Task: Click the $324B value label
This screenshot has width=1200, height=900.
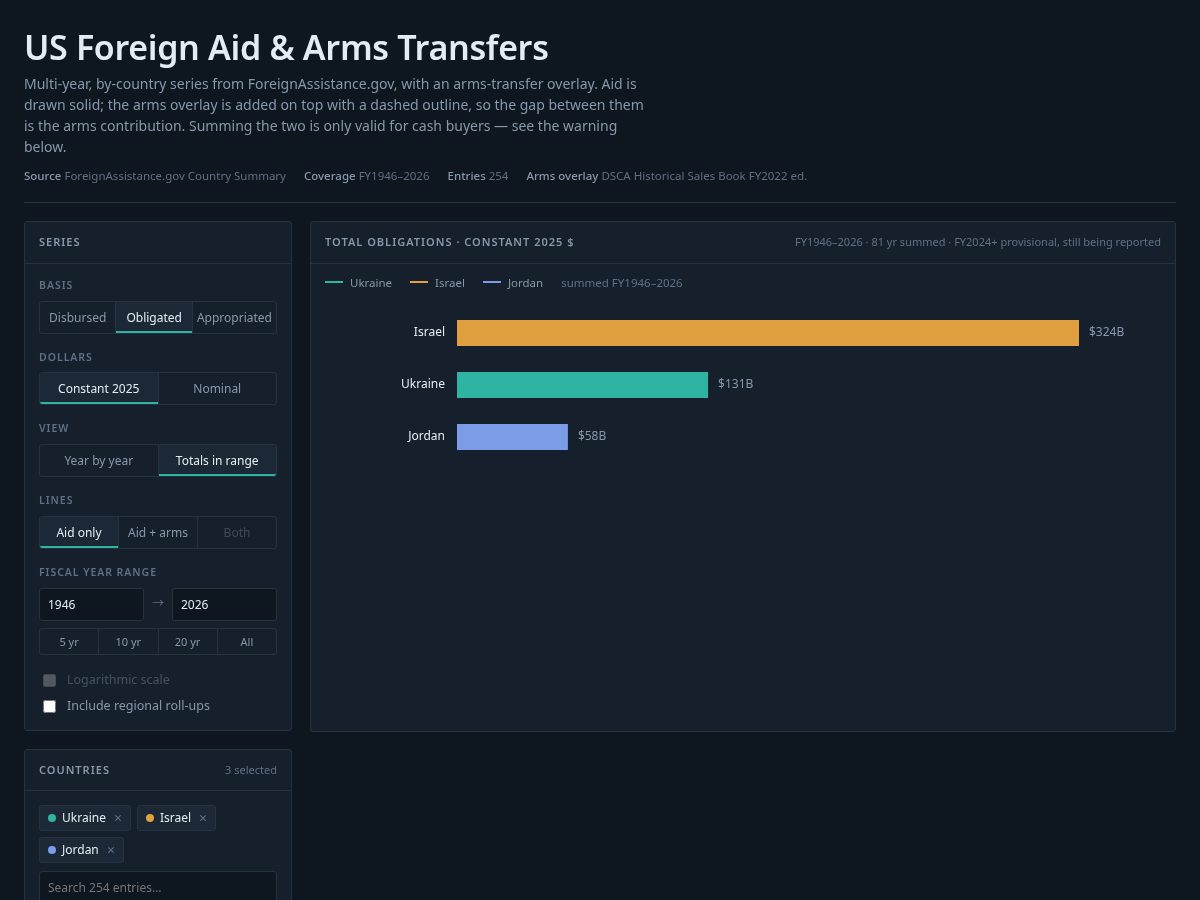Action: tap(1106, 332)
